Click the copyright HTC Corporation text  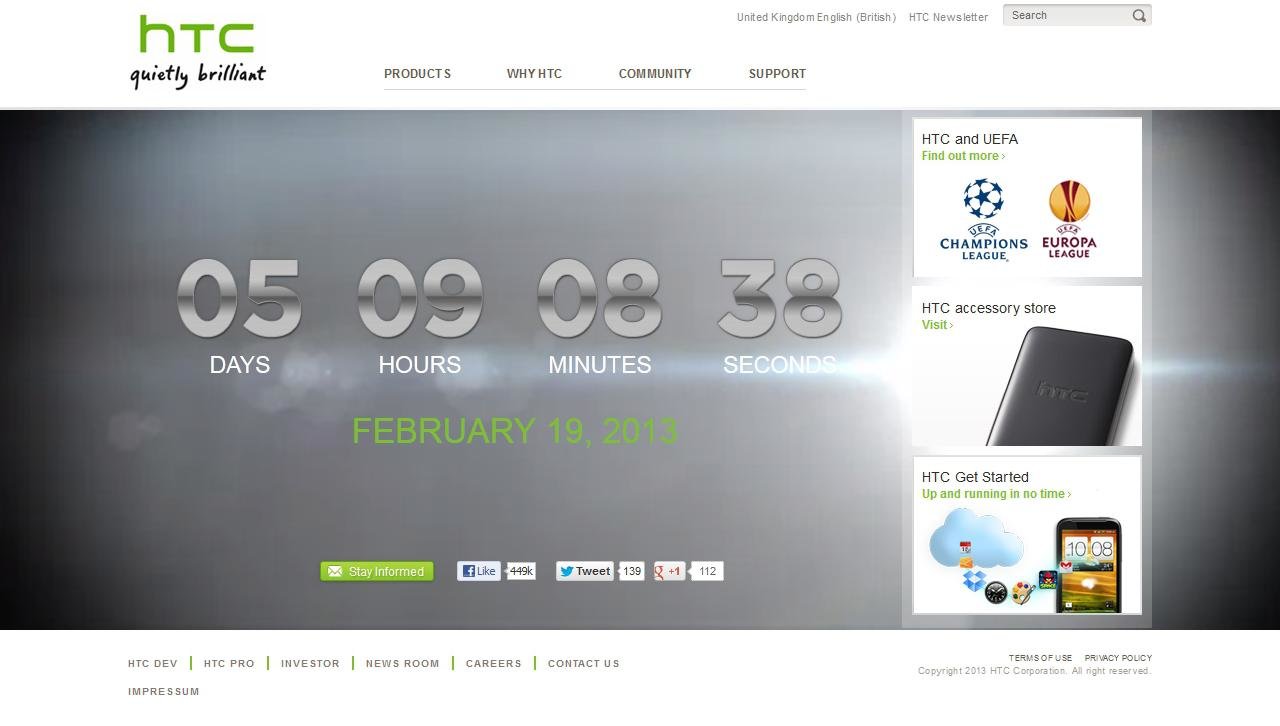point(1035,671)
